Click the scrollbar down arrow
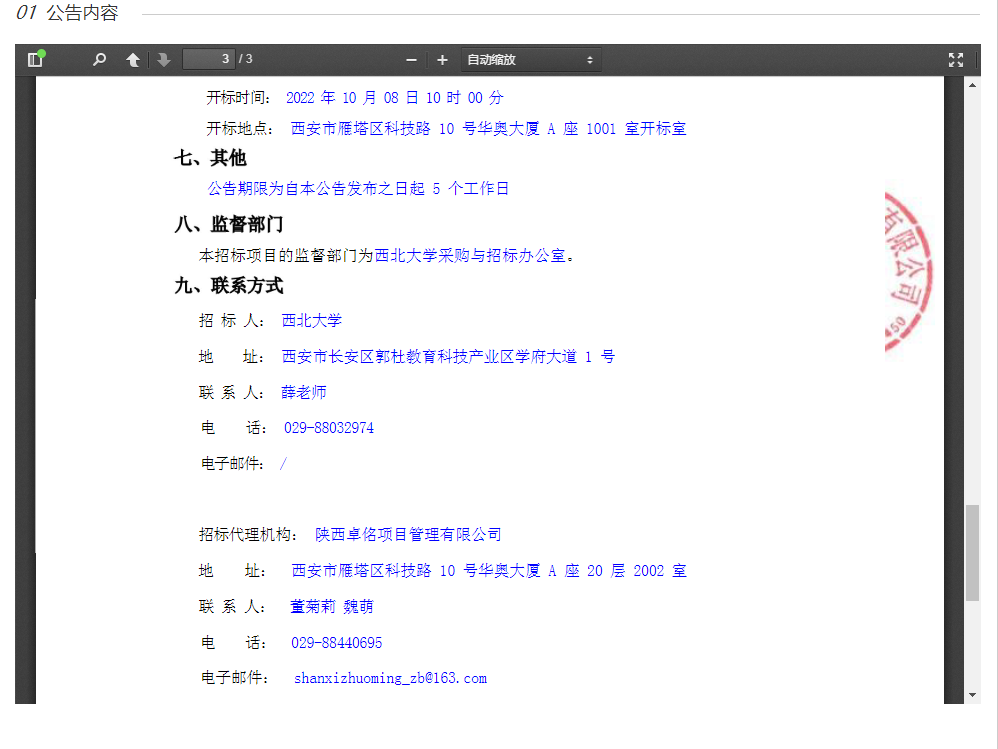The image size is (998, 749). tap(972, 694)
